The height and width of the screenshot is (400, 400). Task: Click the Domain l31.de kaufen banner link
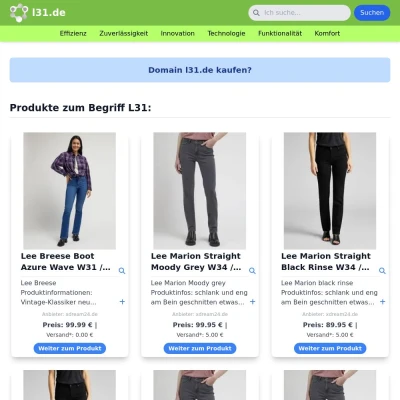(x=200, y=70)
